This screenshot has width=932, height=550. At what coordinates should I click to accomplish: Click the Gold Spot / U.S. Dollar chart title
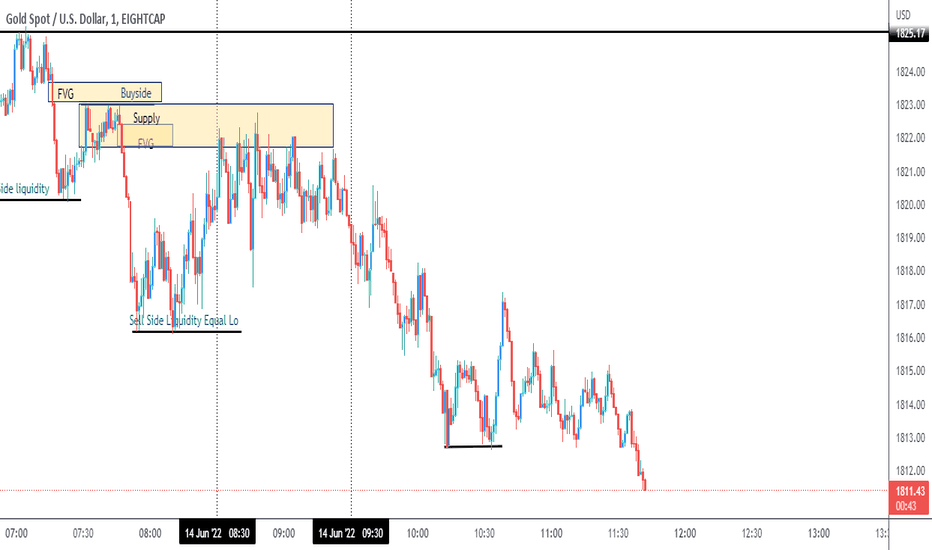86,19
